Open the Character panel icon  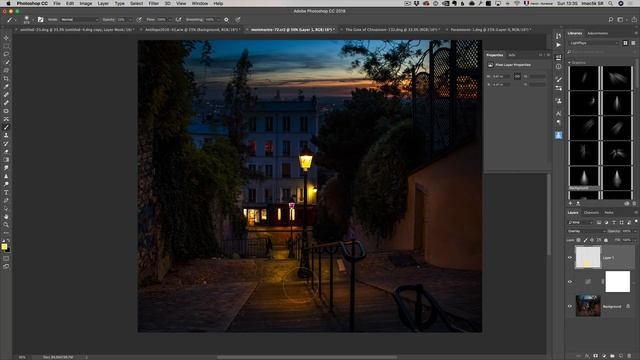tap(558, 113)
